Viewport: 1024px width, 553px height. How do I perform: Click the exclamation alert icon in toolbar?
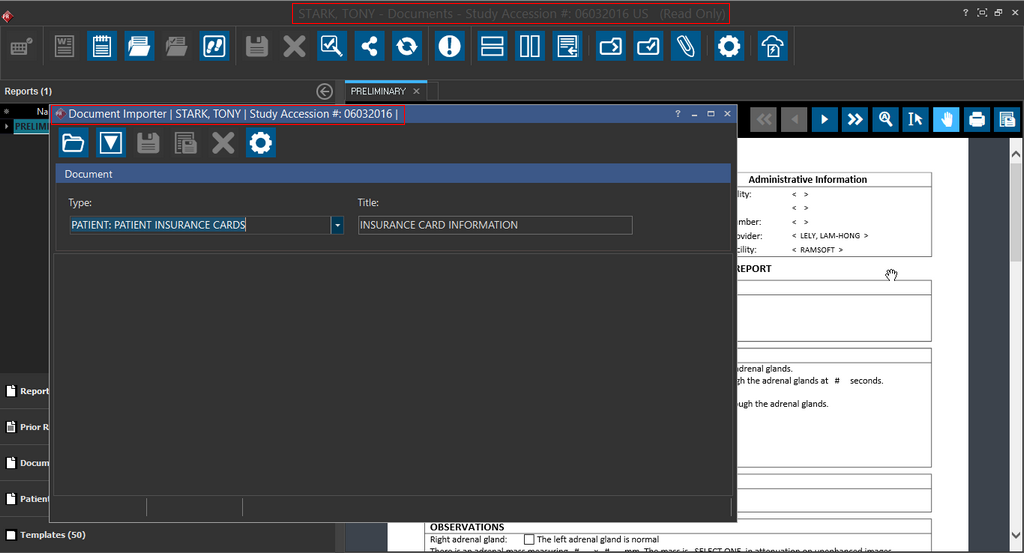(x=450, y=46)
